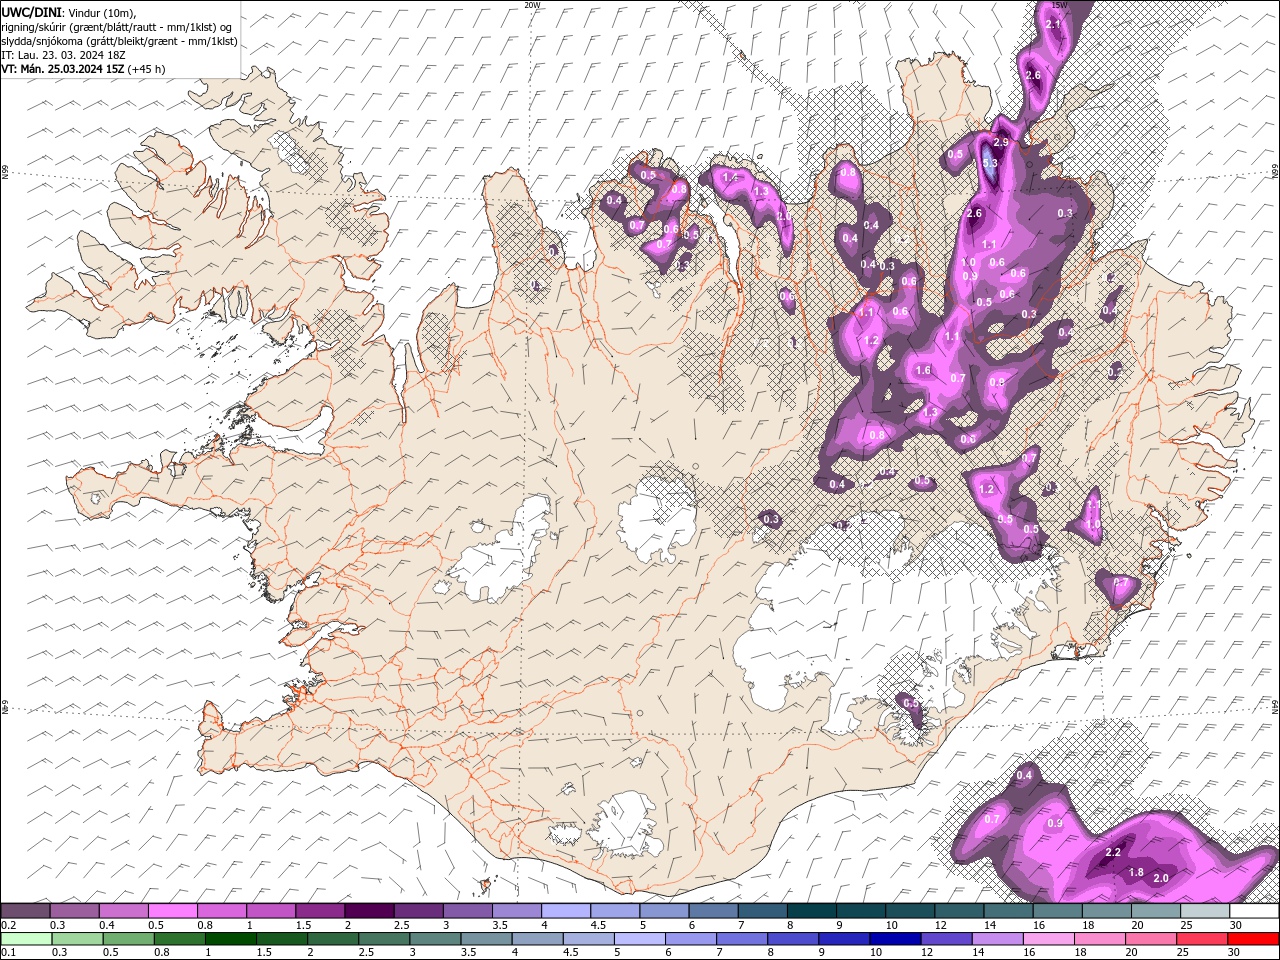
Task: Click the white swatch at 30 in upper legend
Action: click(x=1255, y=911)
